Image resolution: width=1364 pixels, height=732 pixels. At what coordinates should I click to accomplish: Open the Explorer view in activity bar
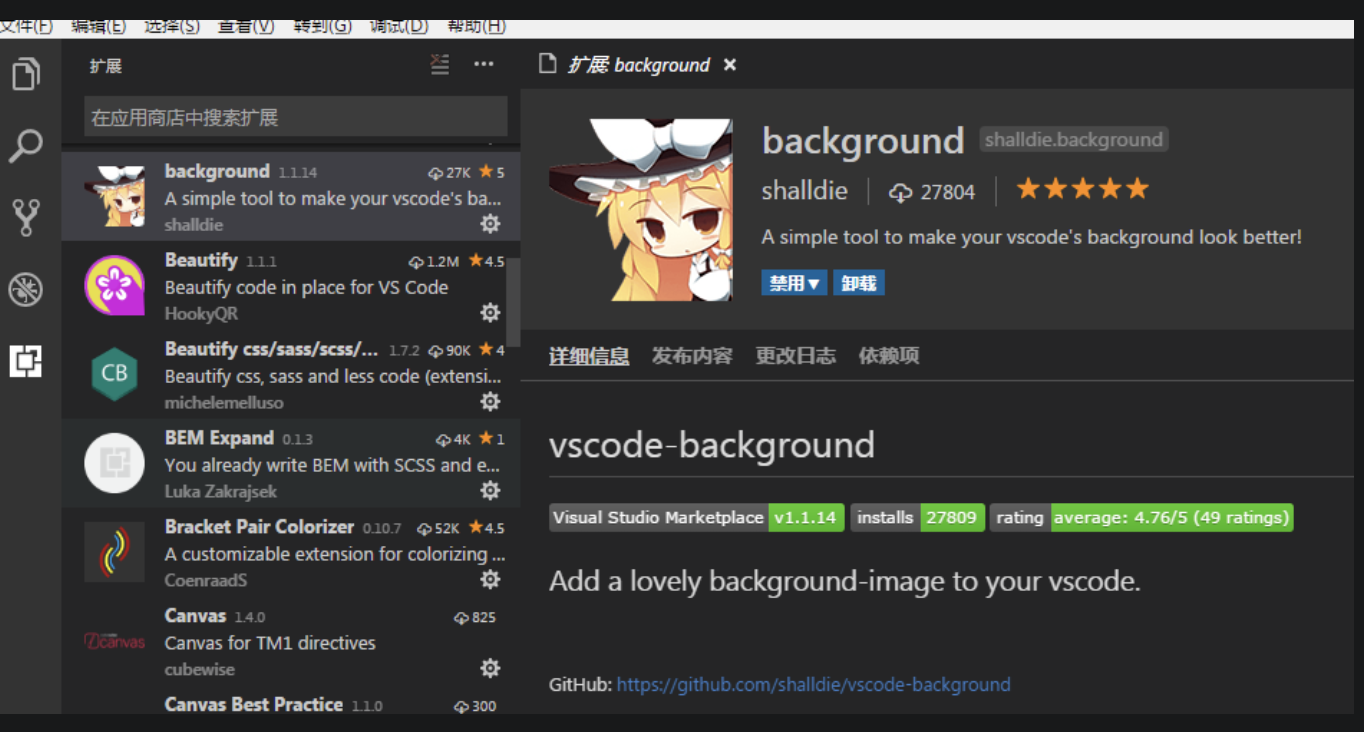pyautogui.click(x=26, y=73)
